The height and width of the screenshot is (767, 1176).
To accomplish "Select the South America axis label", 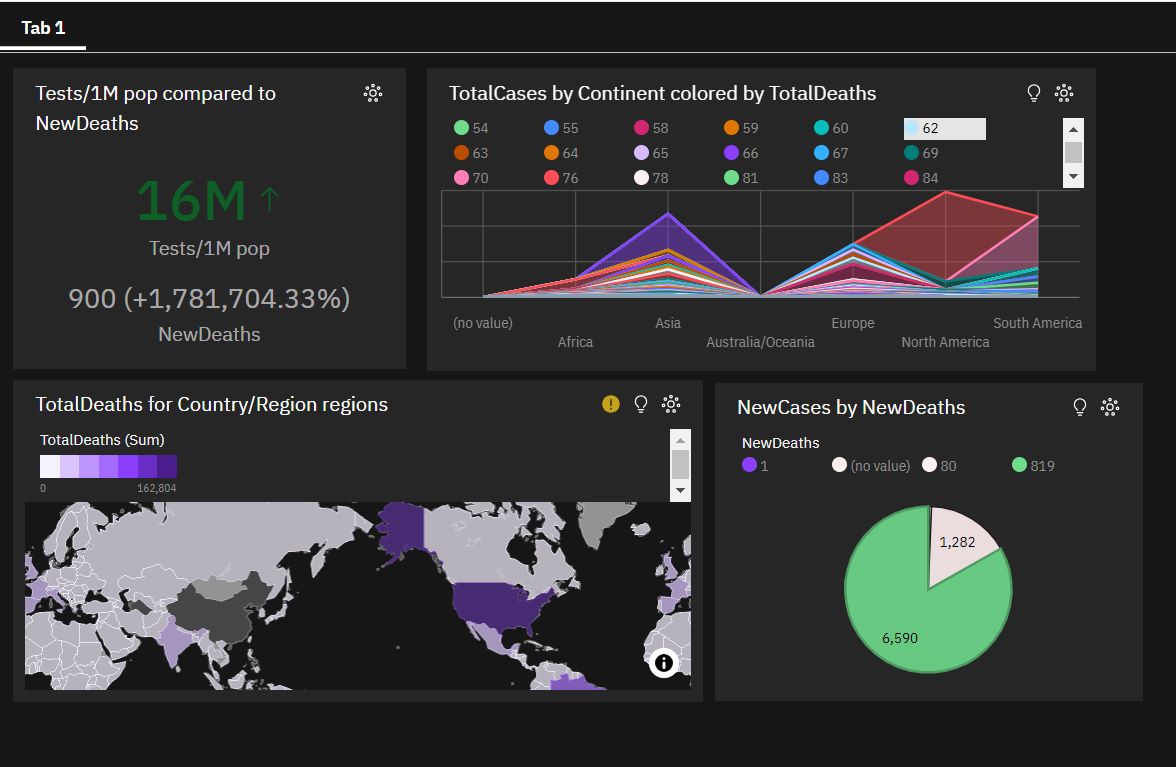I will coord(1037,323).
